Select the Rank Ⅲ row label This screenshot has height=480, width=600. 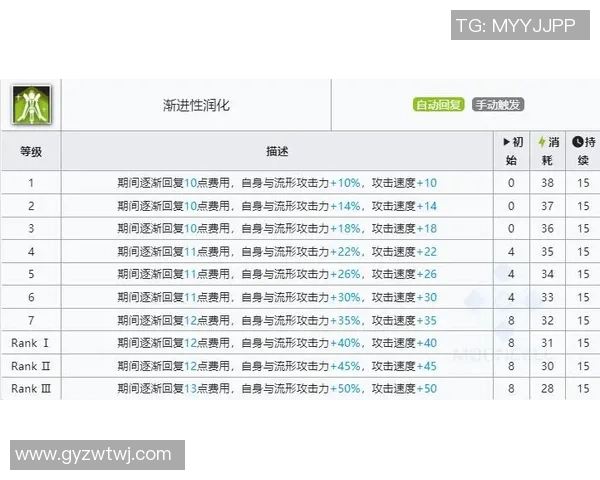[30, 389]
